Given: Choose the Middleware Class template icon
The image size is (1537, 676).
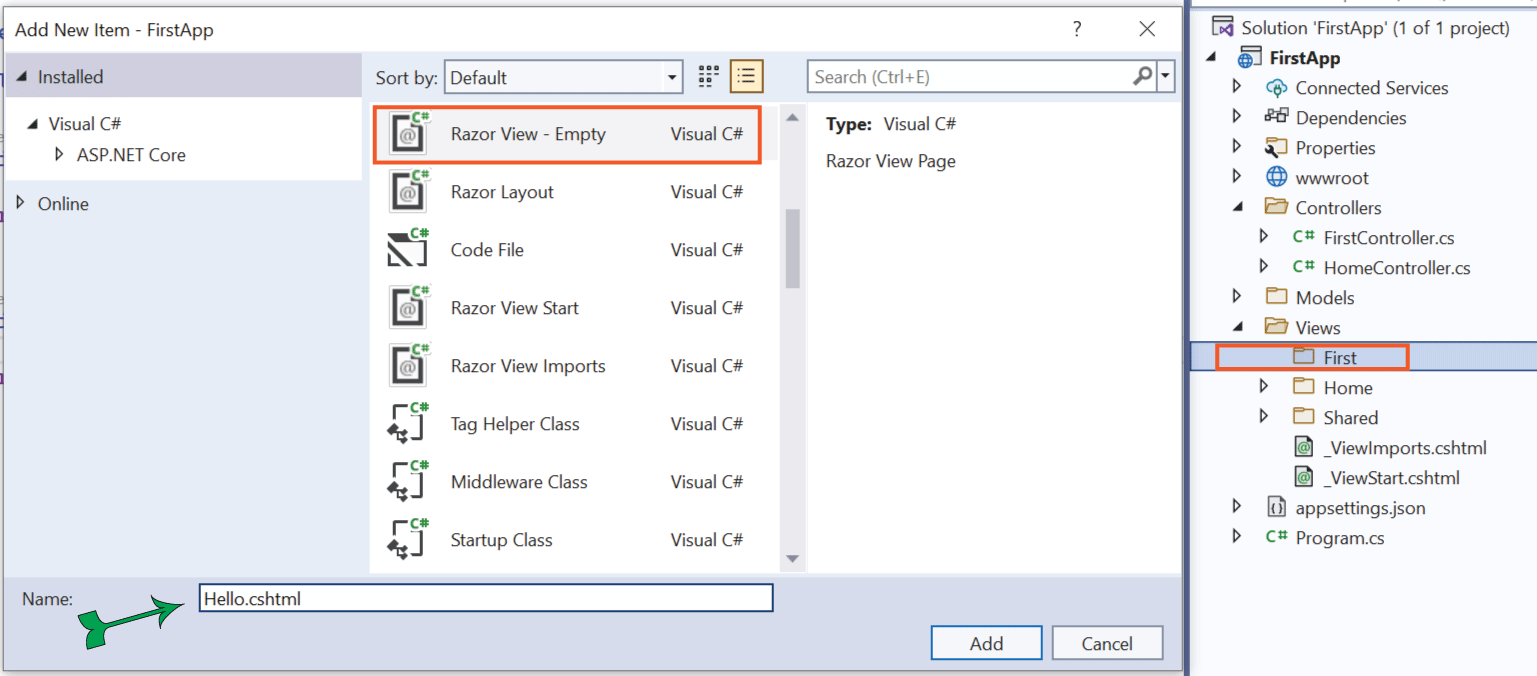Looking at the screenshot, I should point(408,482).
